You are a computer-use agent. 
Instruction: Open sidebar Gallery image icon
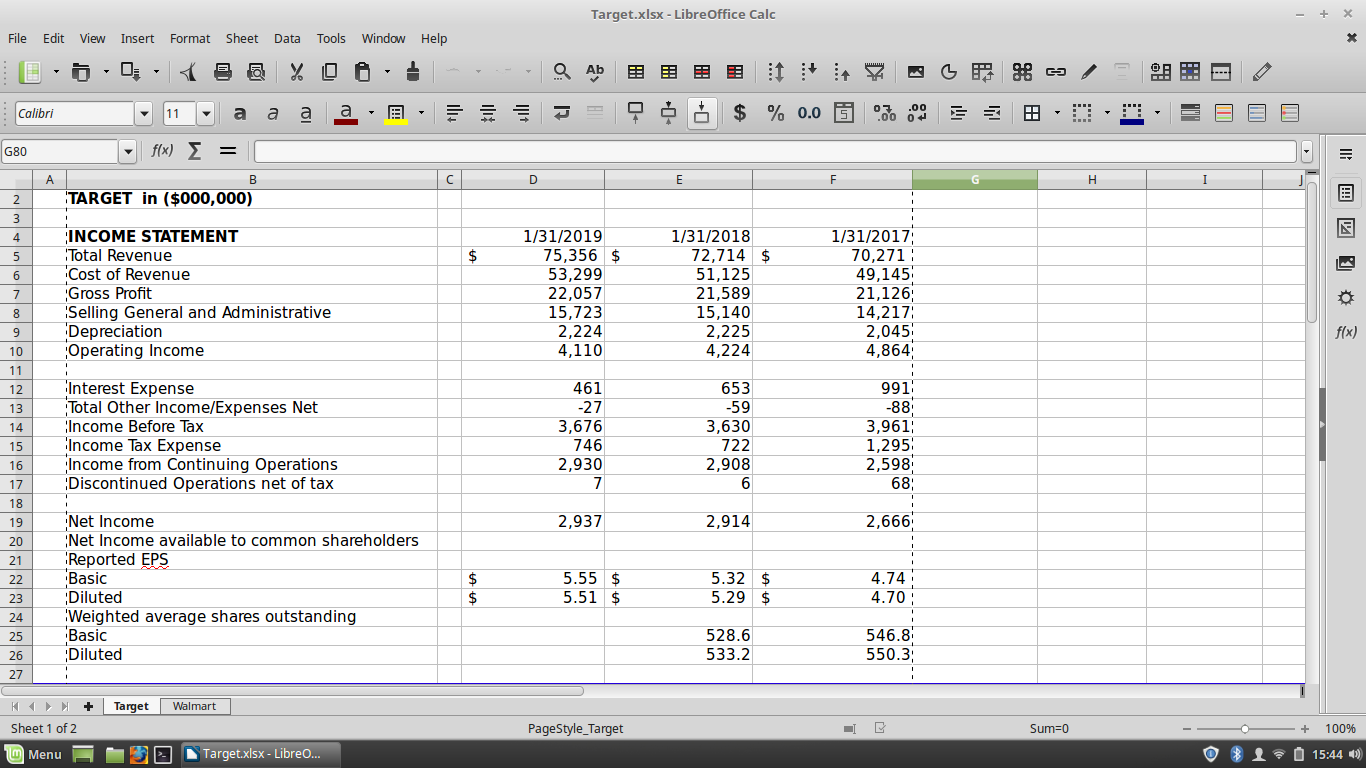pos(1346,263)
